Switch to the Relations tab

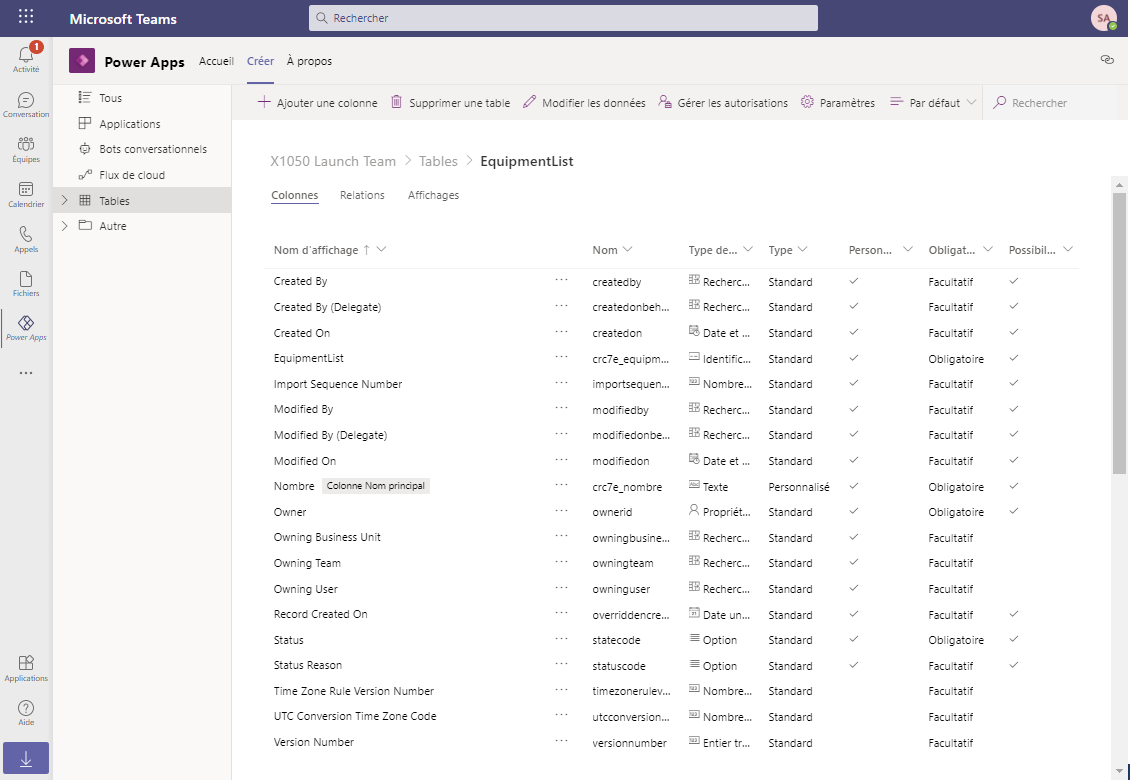click(362, 195)
